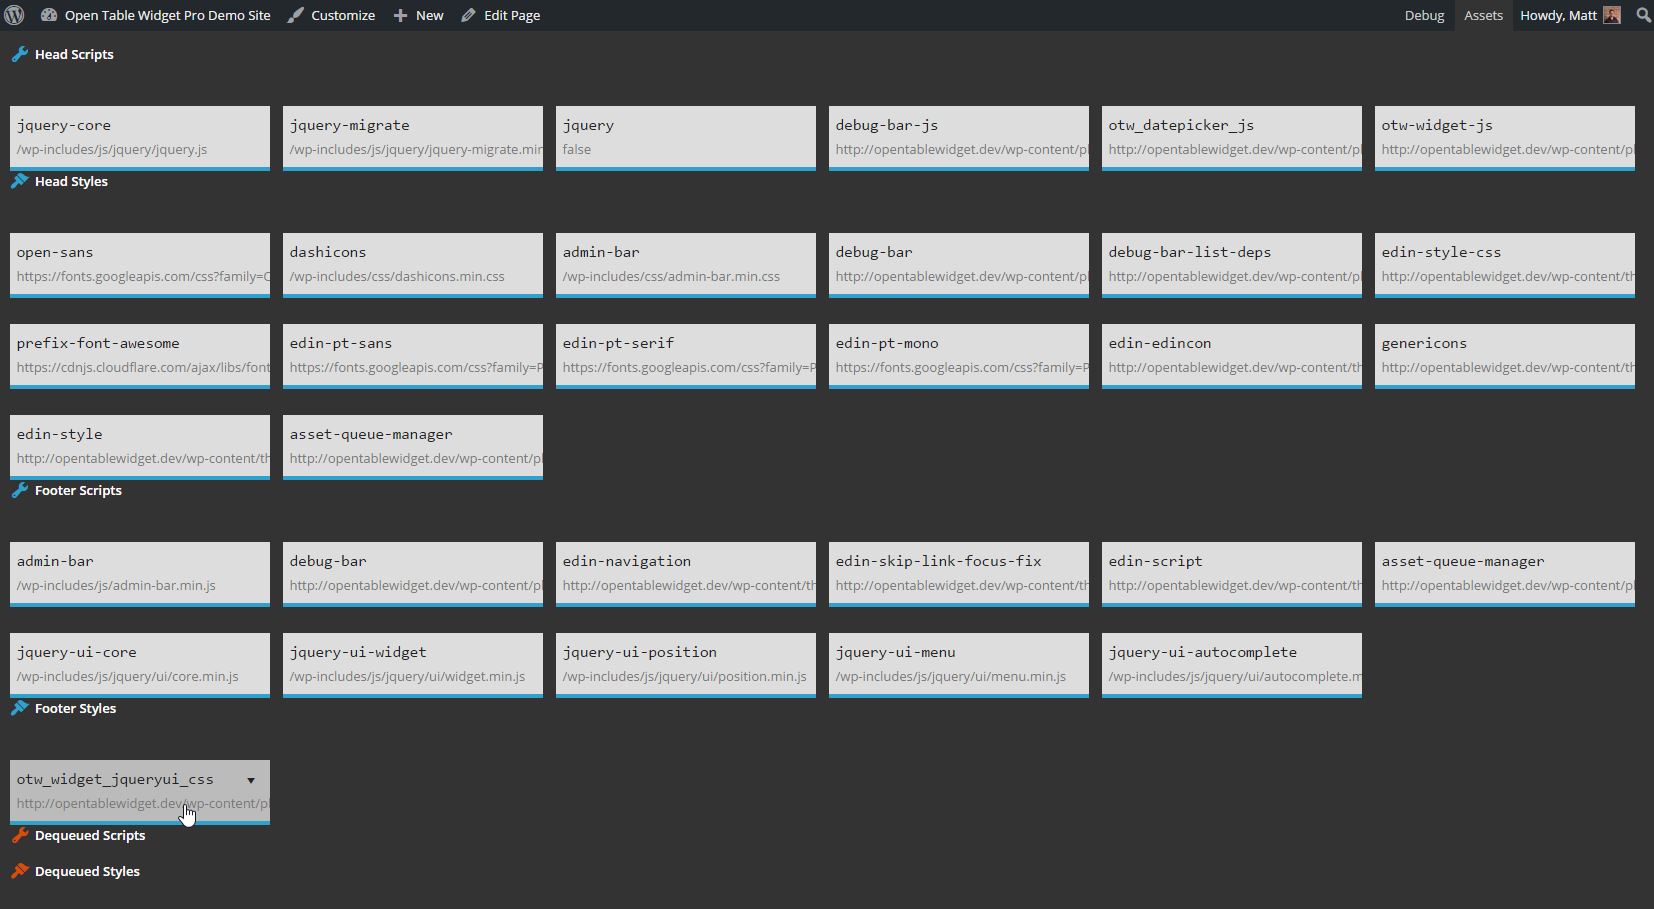The height and width of the screenshot is (909, 1654).
Task: Open the search magnifier icon
Action: click(1643, 15)
